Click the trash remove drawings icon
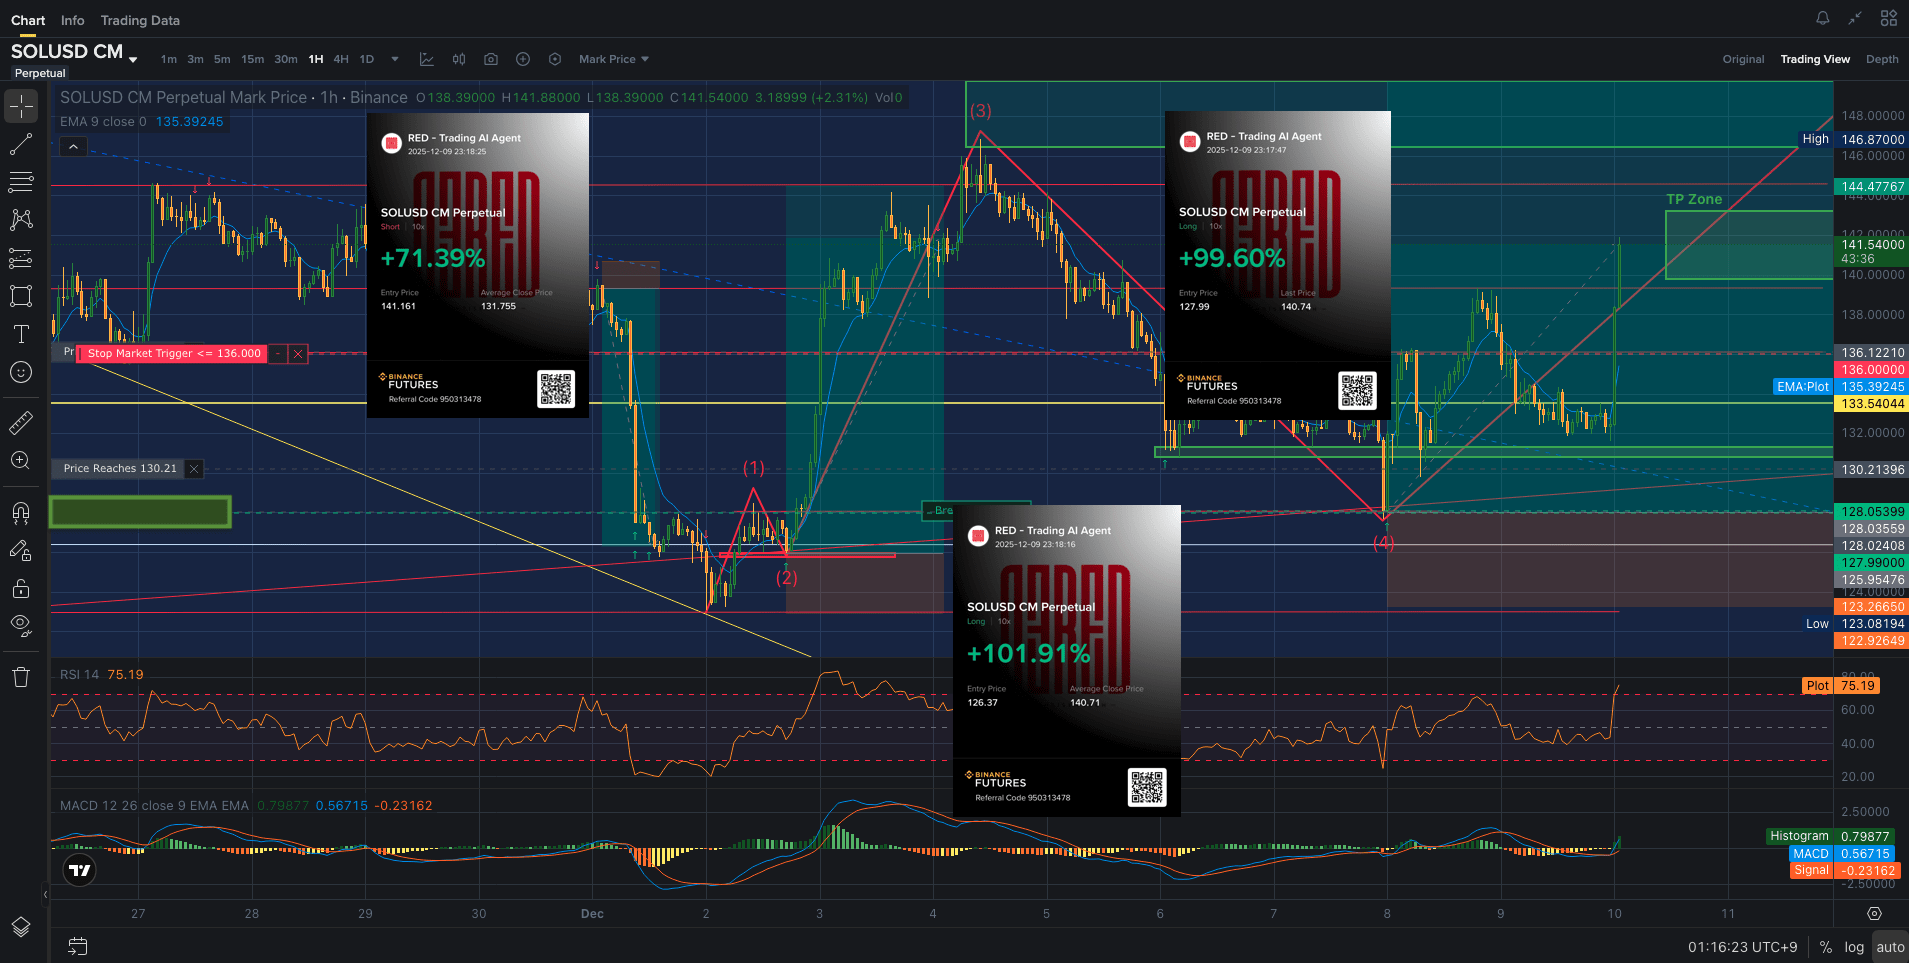The width and height of the screenshot is (1909, 963). coord(21,677)
